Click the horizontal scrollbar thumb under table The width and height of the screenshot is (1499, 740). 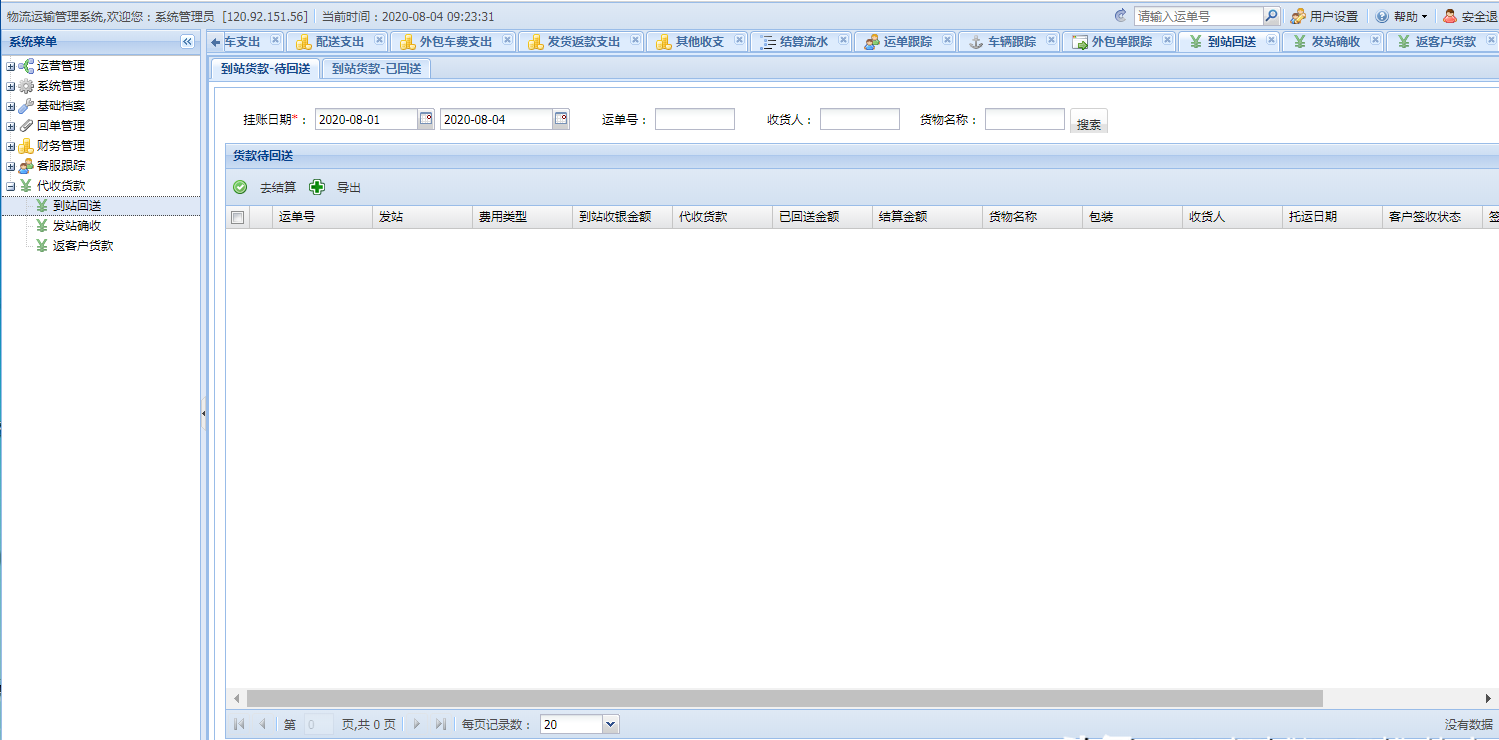point(785,698)
